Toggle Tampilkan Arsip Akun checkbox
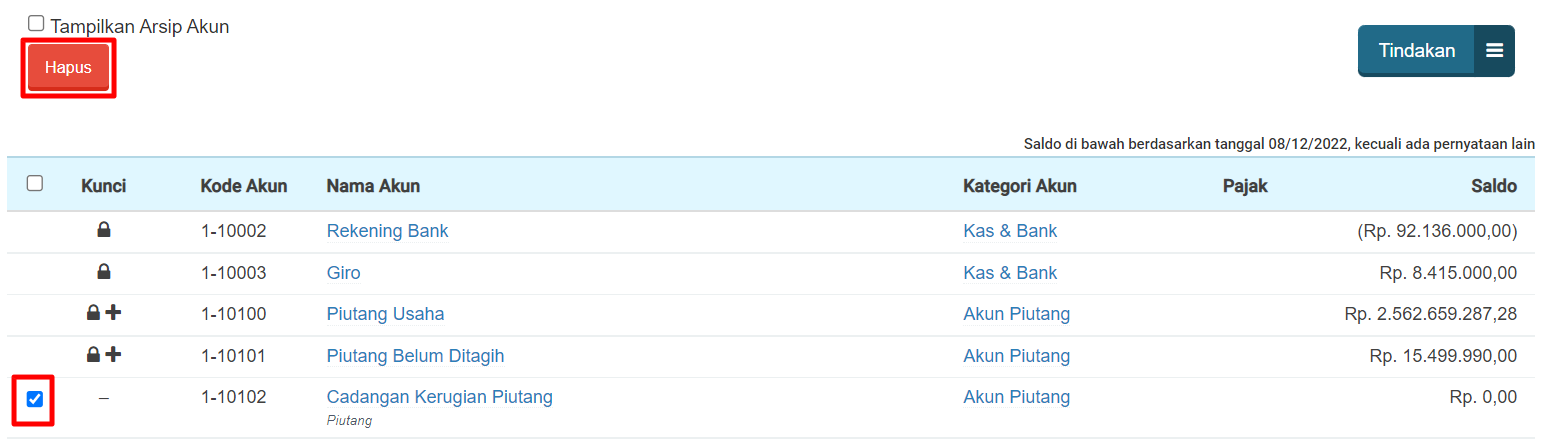The width and height of the screenshot is (1555, 440). click(x=36, y=24)
